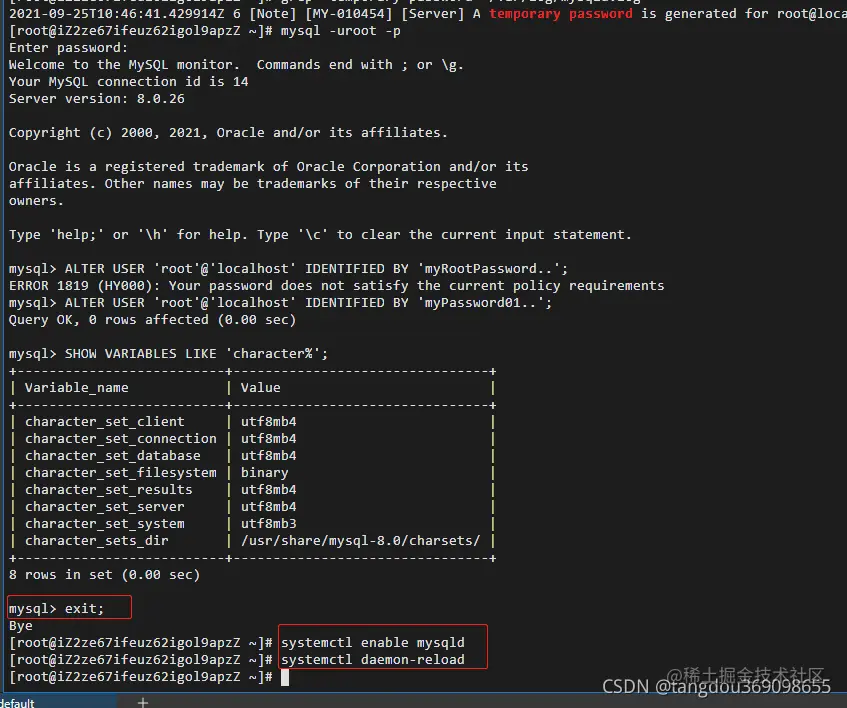Click the '/usr/share/mysql-8.0/charsets/' path value
Image resolution: width=847 pixels, height=708 pixels.
coord(360,541)
